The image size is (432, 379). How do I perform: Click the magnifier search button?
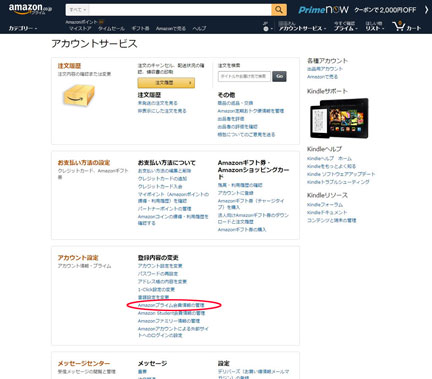(x=279, y=10)
